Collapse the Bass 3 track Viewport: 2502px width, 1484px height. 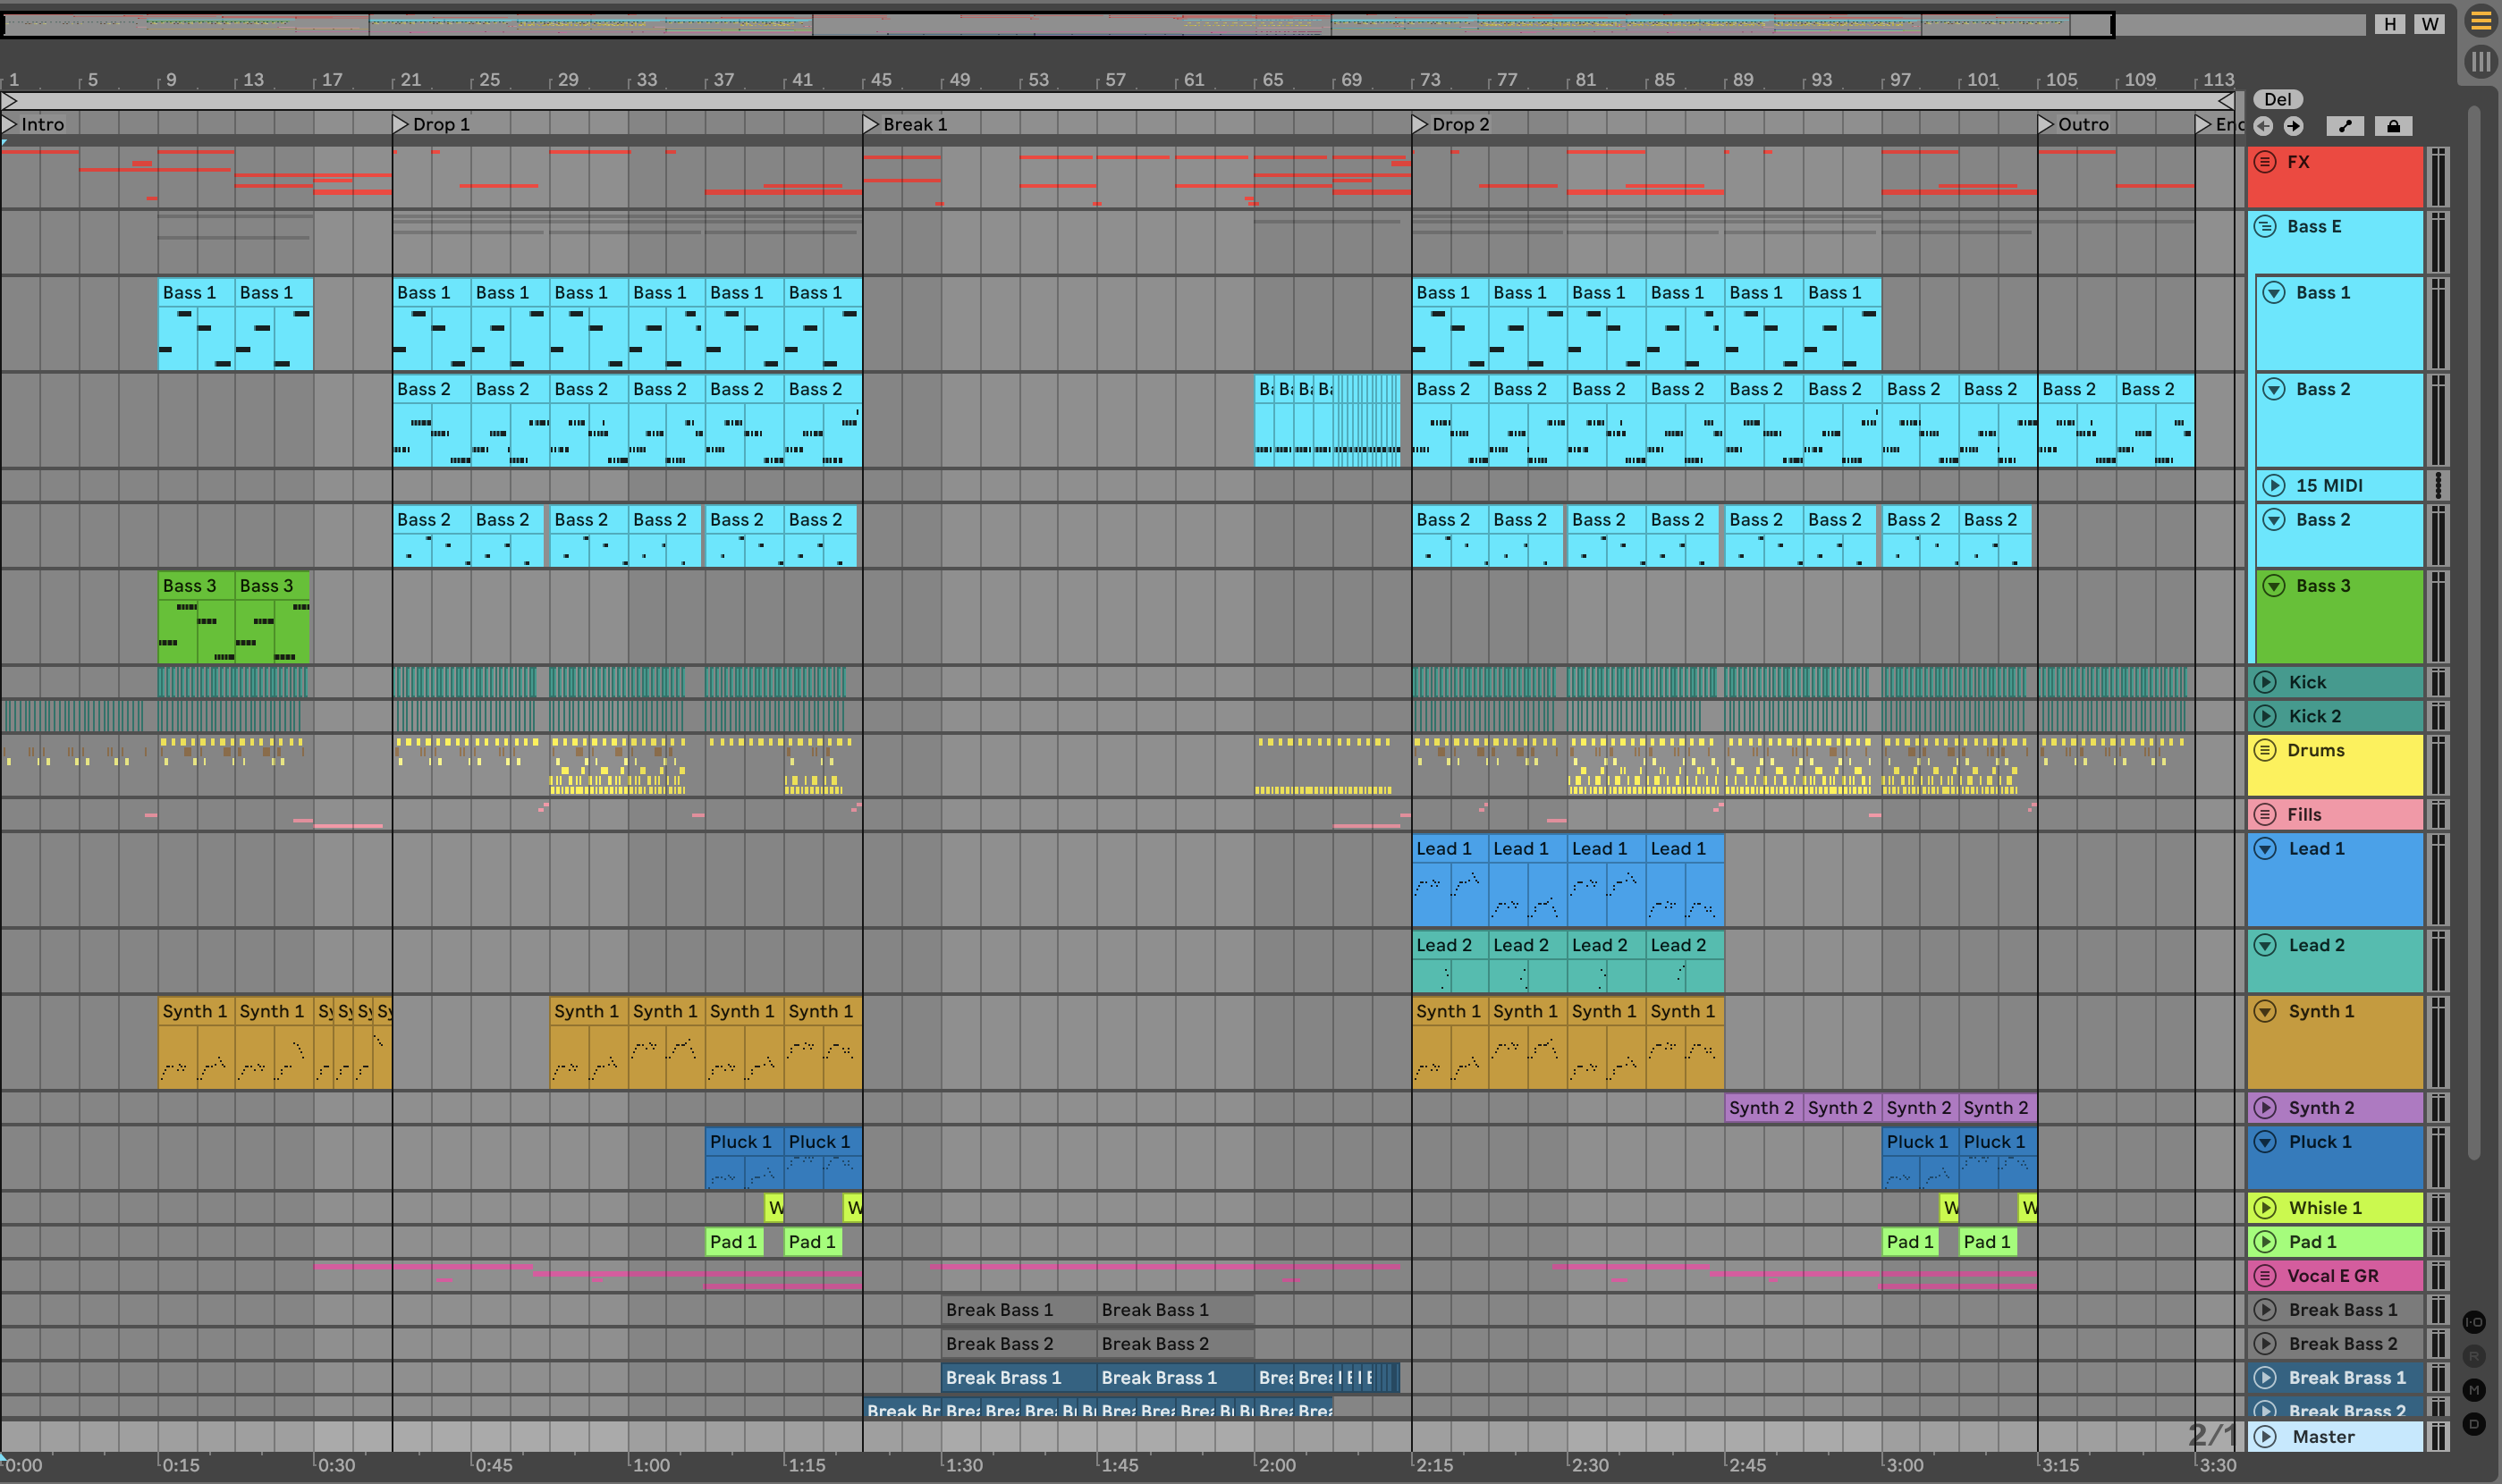(x=2274, y=586)
